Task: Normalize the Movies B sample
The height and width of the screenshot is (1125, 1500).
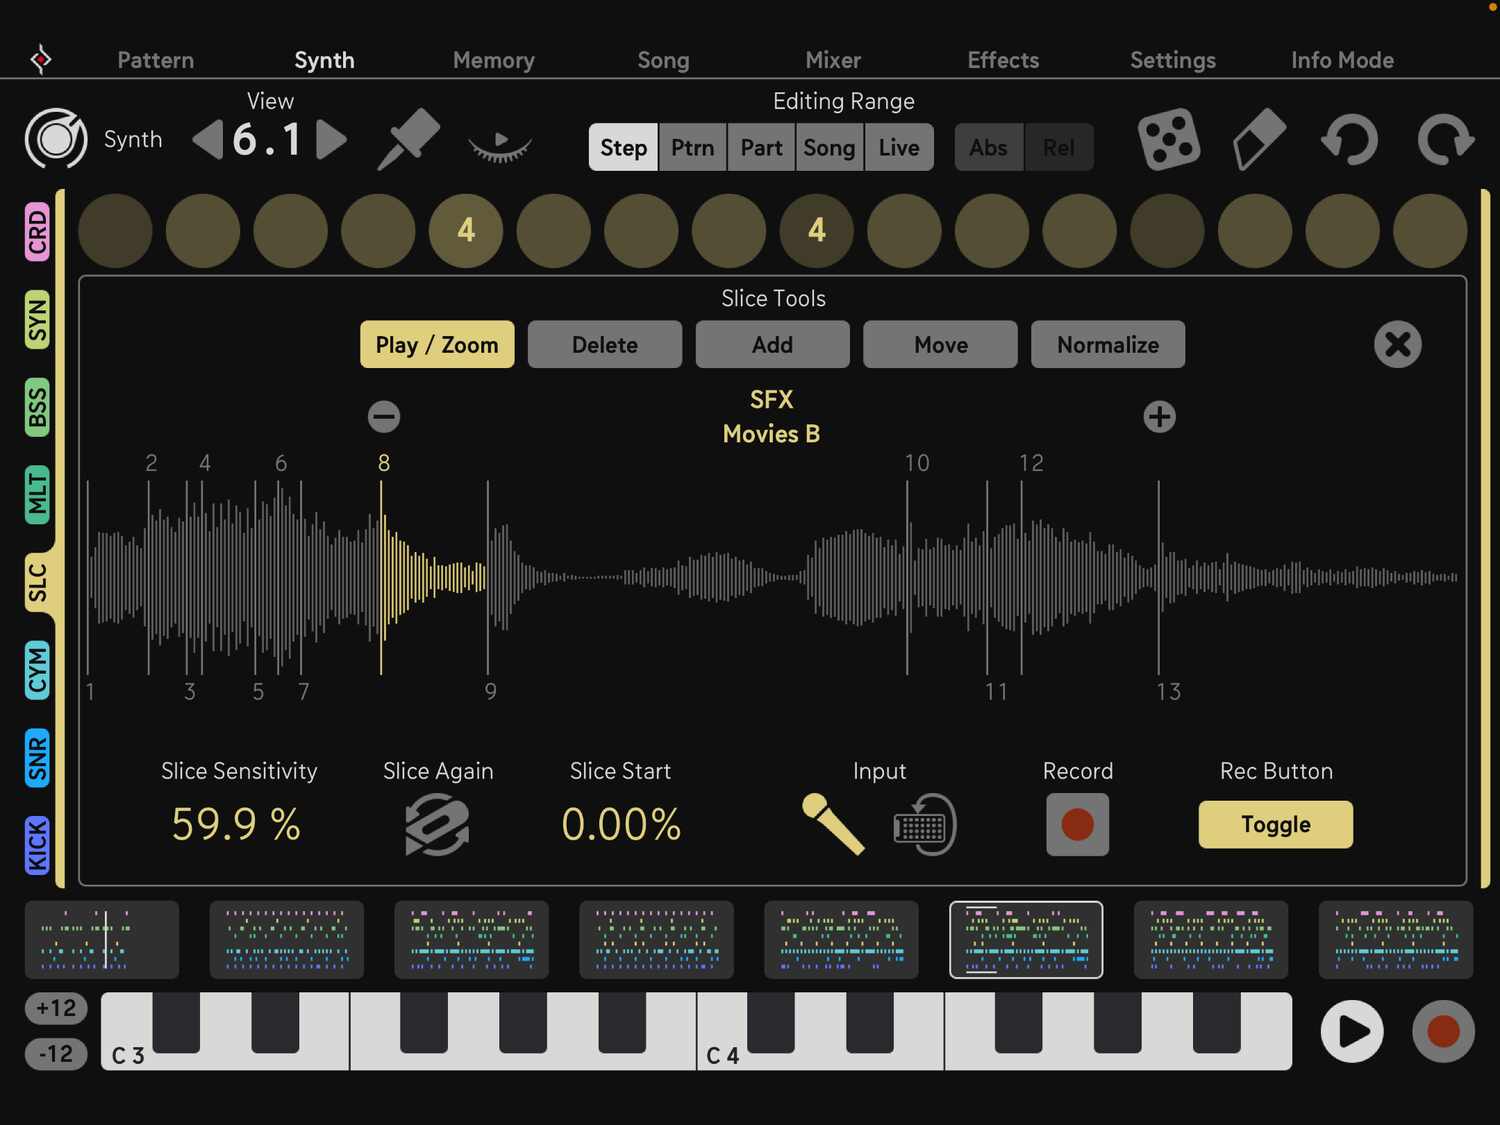Action: point(1107,344)
